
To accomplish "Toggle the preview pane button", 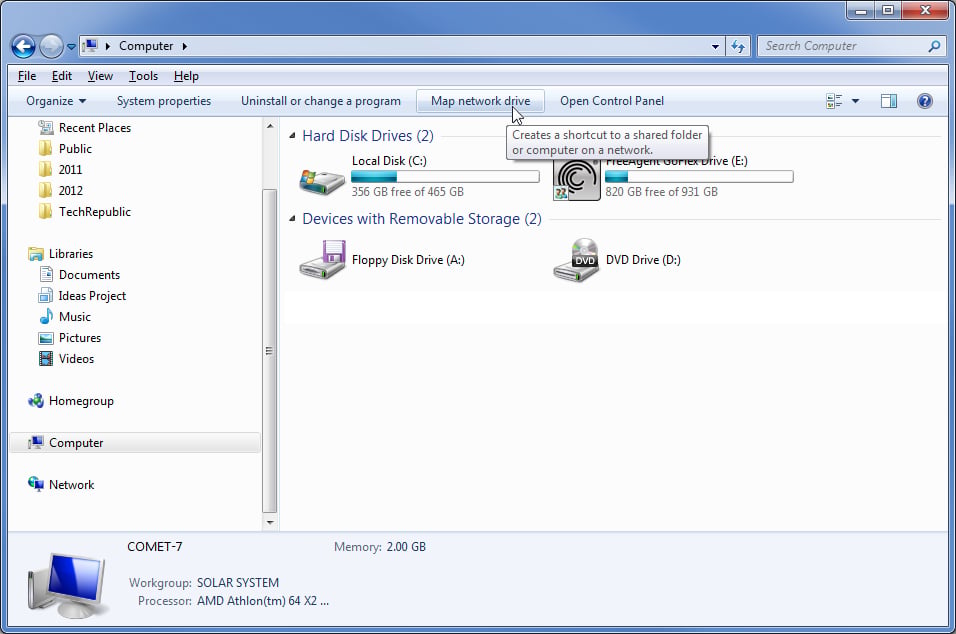I will (889, 101).
